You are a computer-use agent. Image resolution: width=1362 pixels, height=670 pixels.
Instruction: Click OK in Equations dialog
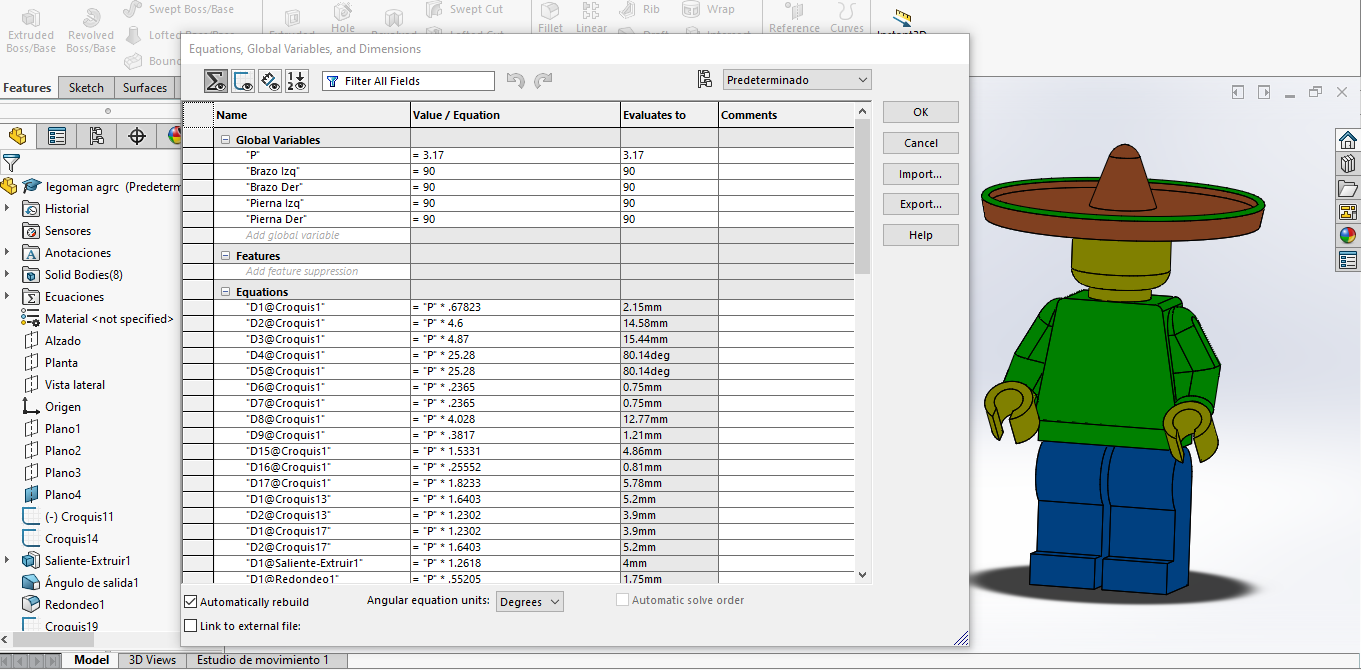pyautogui.click(x=921, y=112)
